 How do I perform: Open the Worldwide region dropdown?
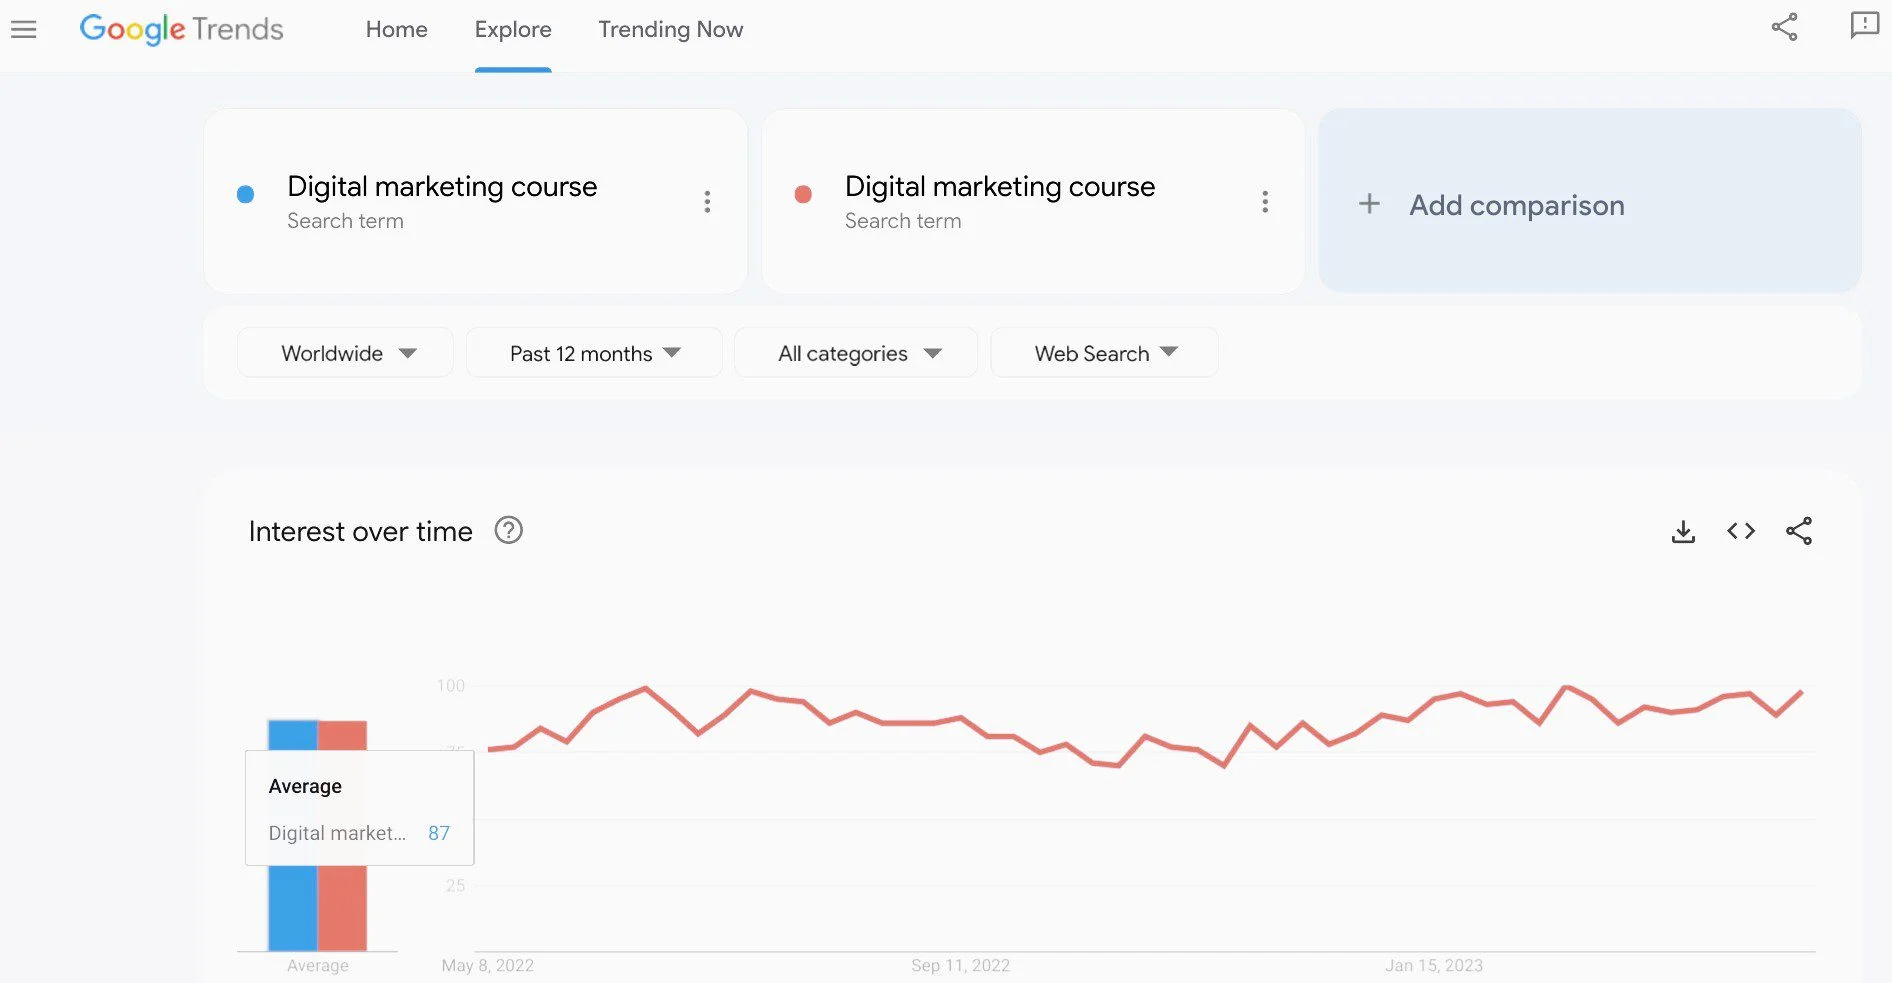345,353
